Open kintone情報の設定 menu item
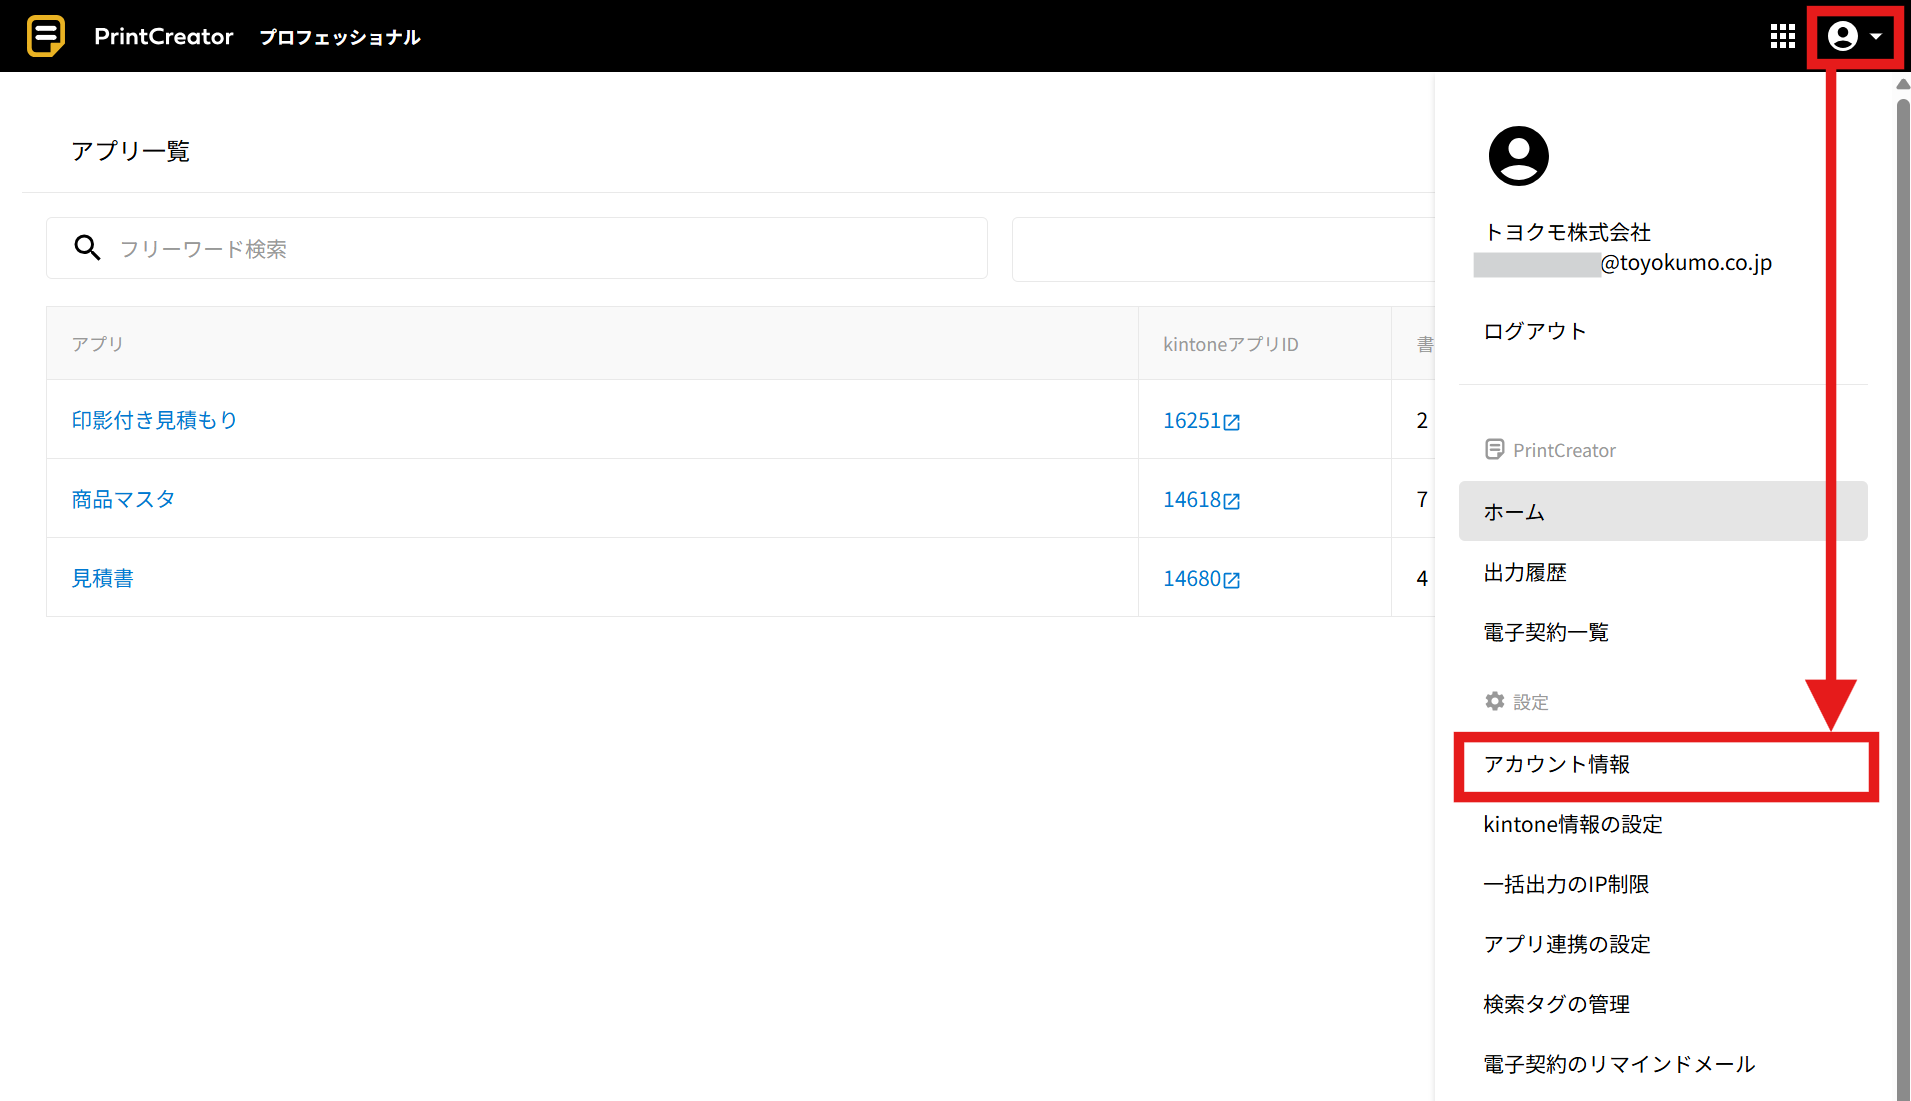 pyautogui.click(x=1663, y=824)
